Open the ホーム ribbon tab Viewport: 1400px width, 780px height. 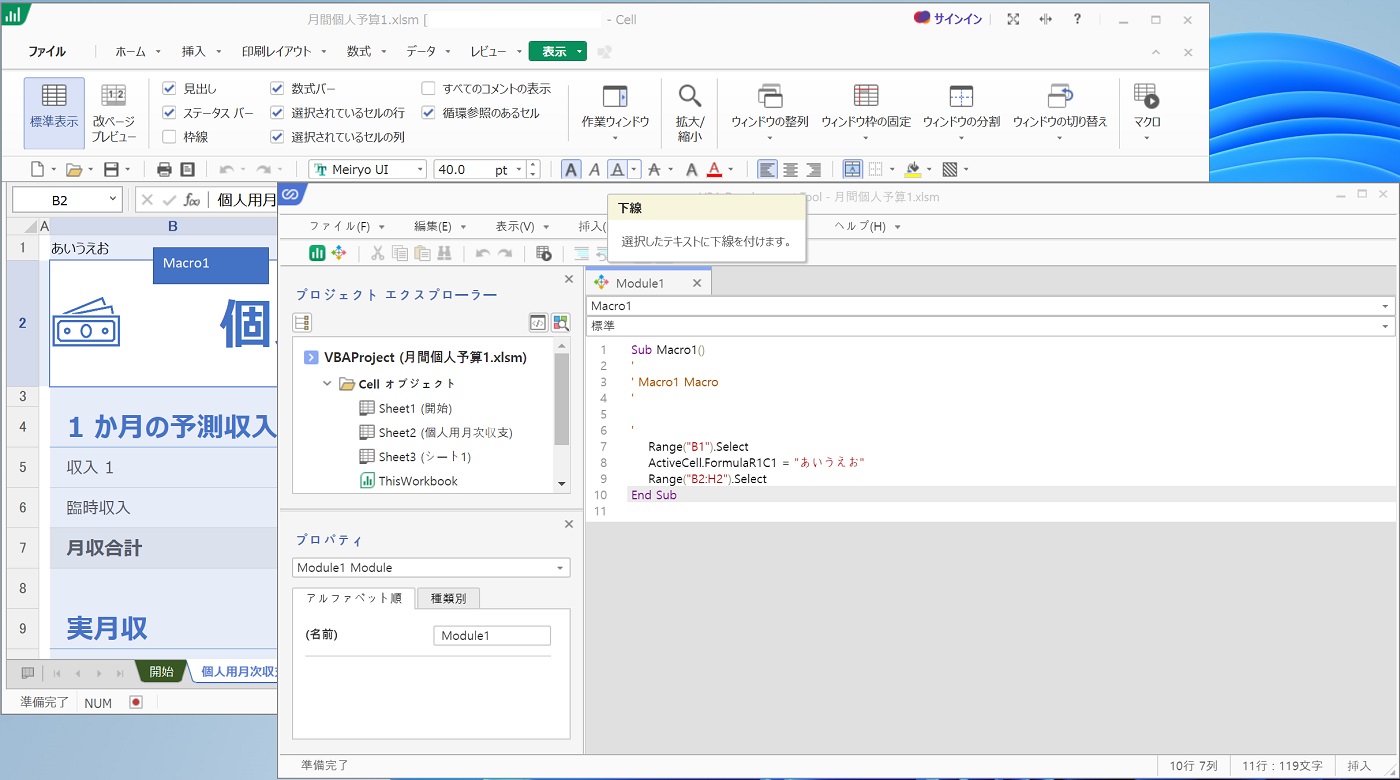[x=130, y=51]
